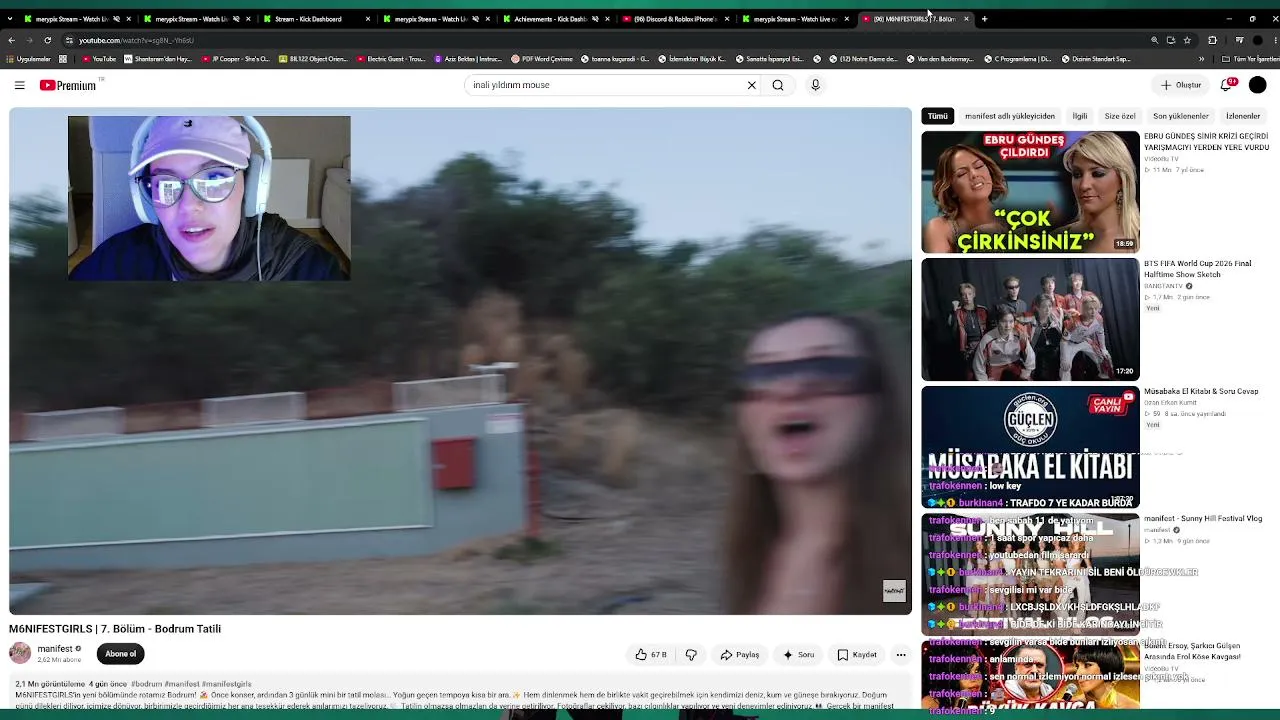Switch to Achievements - Kick Dashboard tab
The image size is (1280, 720).
click(555, 19)
